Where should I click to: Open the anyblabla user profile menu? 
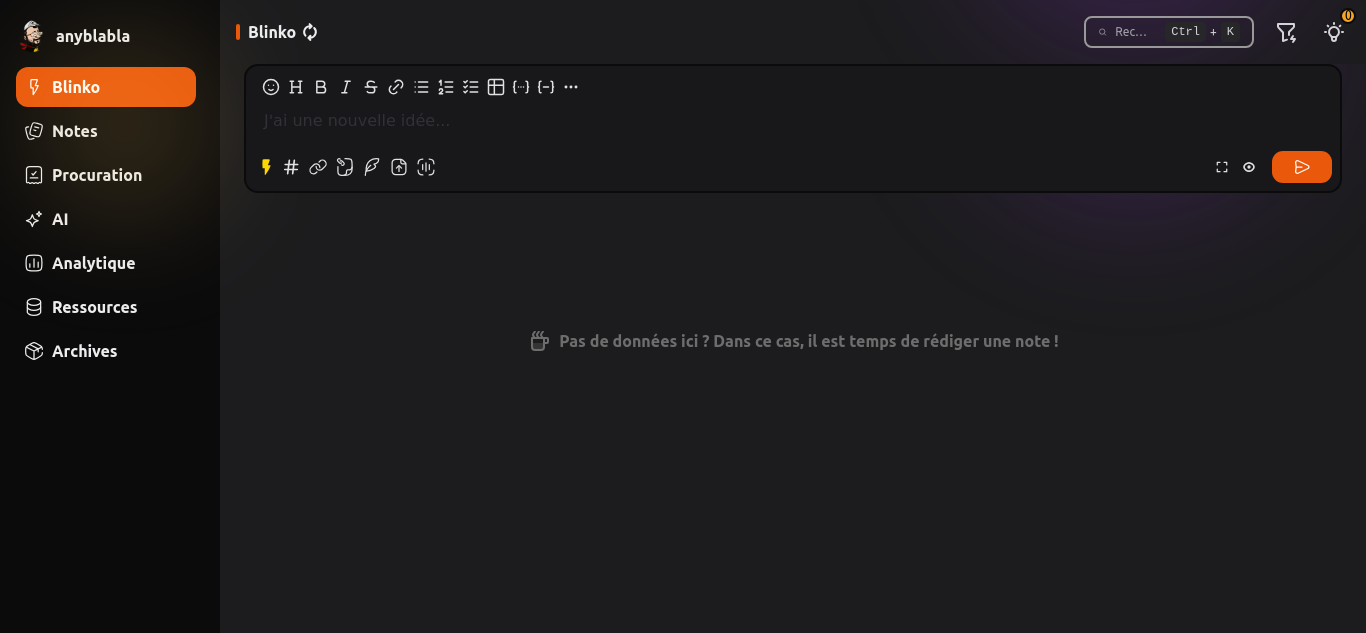[76, 36]
